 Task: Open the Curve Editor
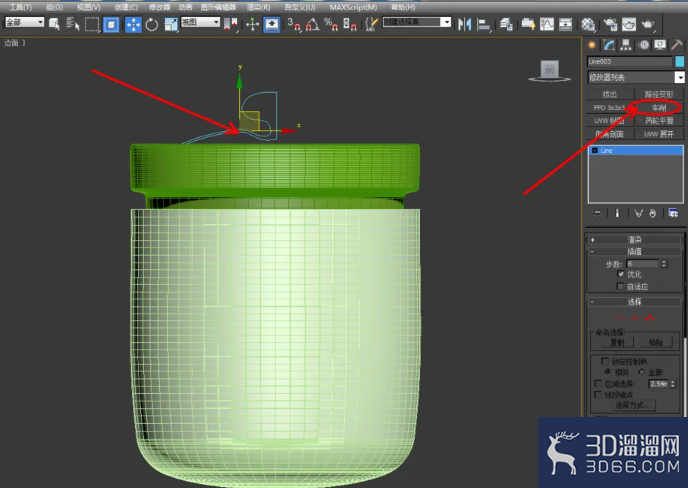click(547, 24)
